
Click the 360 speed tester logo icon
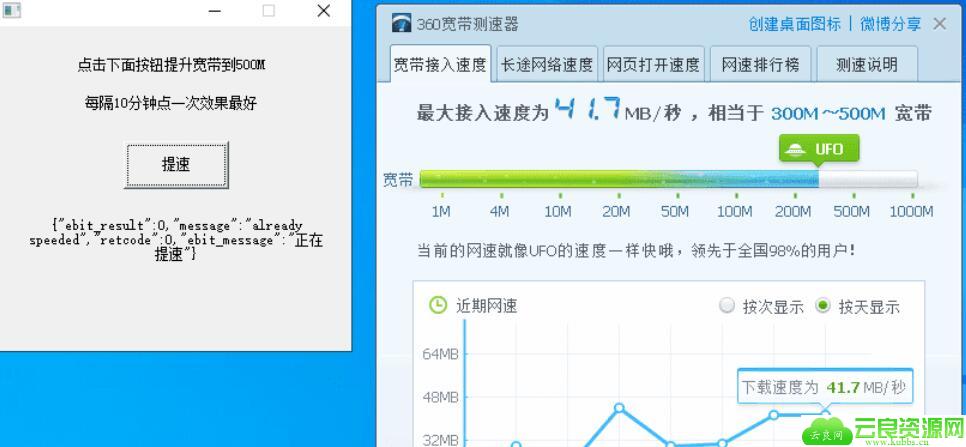401,24
